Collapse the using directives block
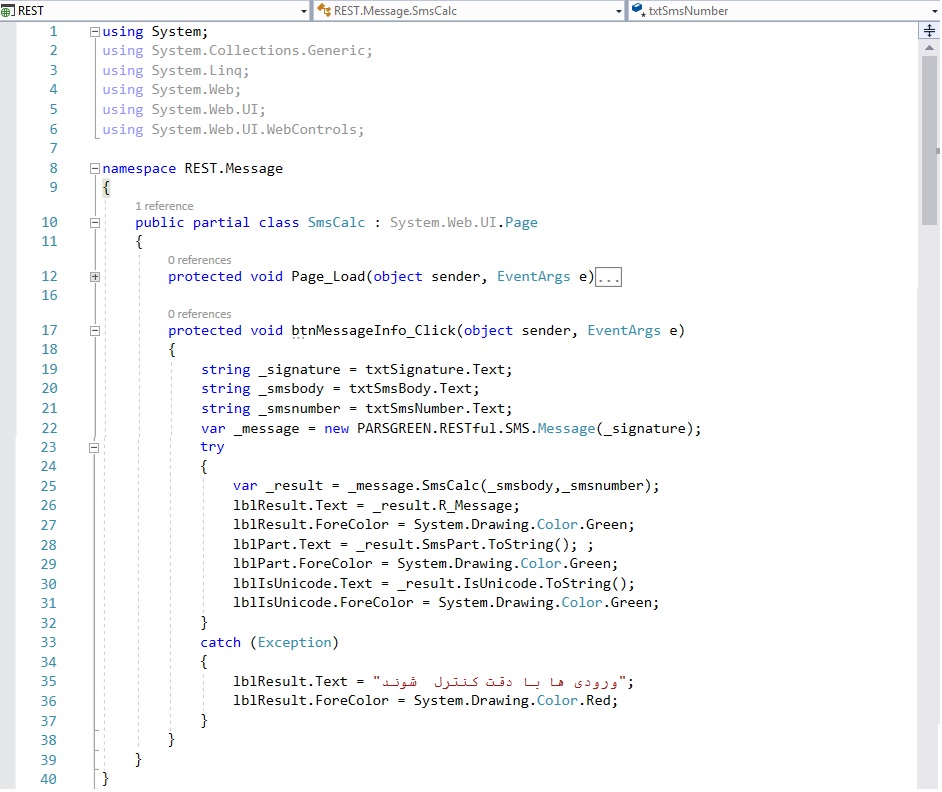This screenshot has height=792, width=942. (x=95, y=31)
